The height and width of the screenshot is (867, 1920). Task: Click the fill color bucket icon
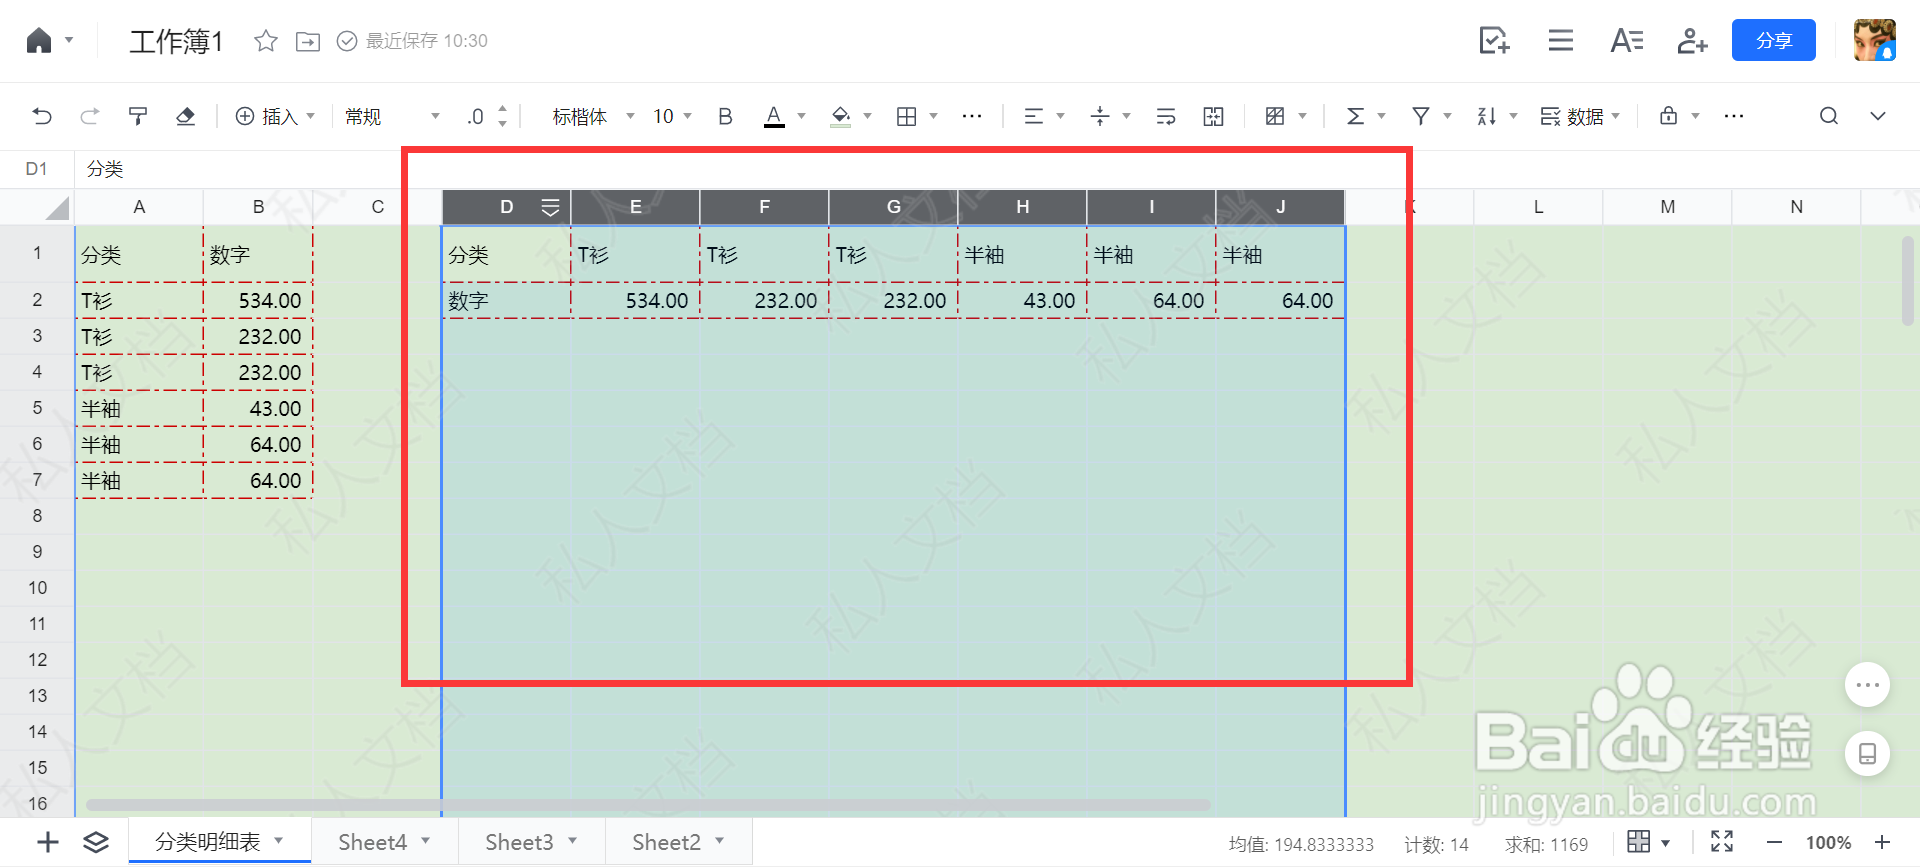[x=841, y=116]
